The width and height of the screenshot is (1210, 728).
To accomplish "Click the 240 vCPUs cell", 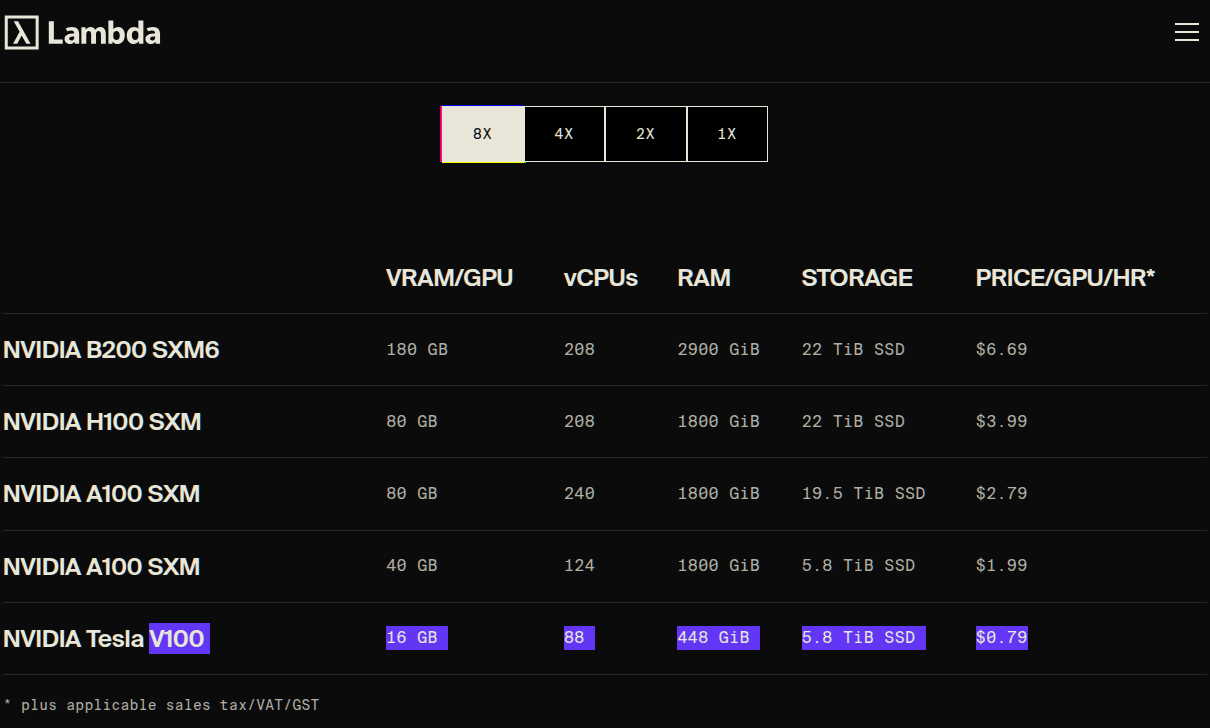I will point(579,493).
